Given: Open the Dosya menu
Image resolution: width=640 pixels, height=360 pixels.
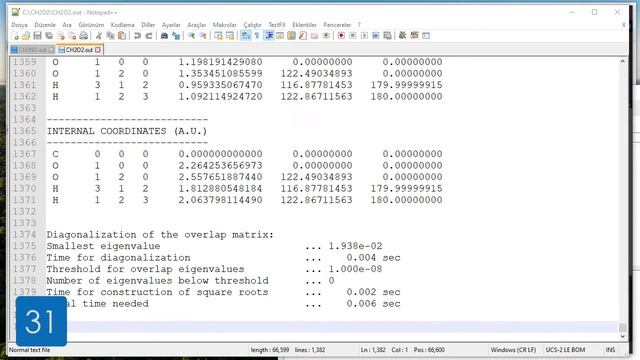Looking at the screenshot, I should pos(19,25).
